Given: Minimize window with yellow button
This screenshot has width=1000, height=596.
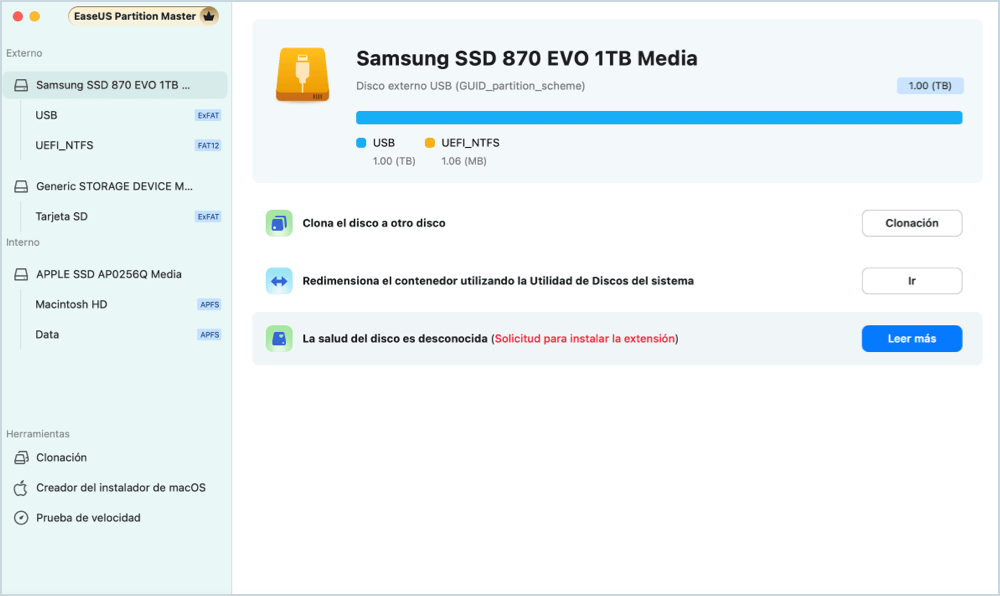Looking at the screenshot, I should coord(34,17).
